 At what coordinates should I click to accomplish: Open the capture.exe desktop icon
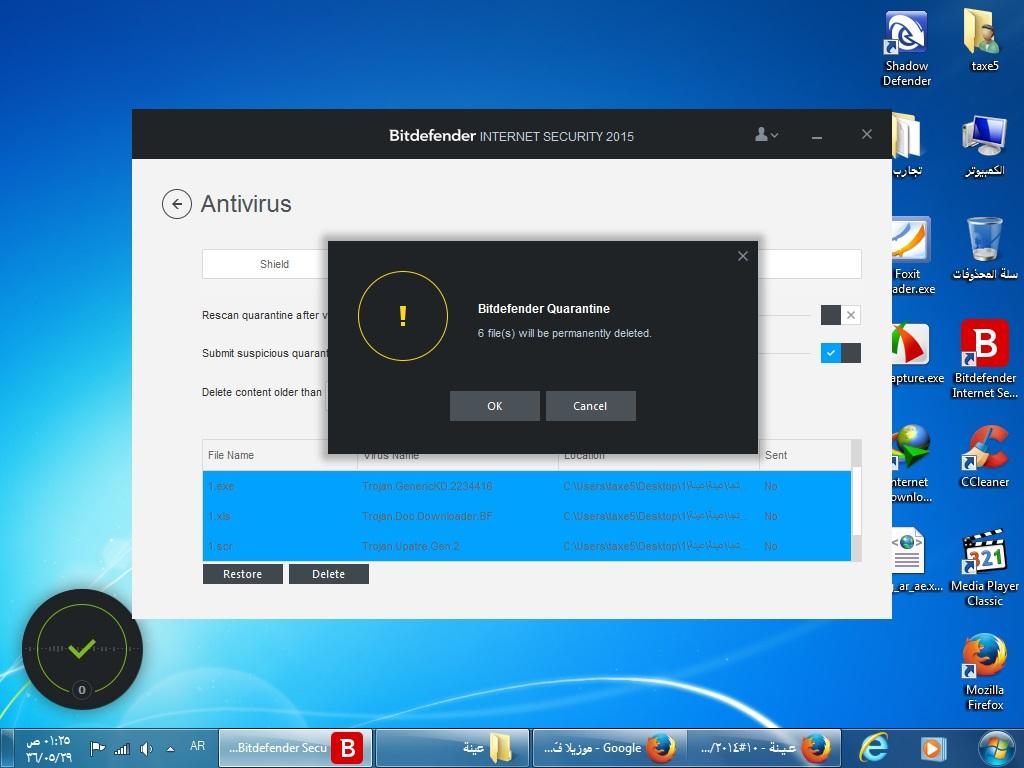(x=918, y=353)
